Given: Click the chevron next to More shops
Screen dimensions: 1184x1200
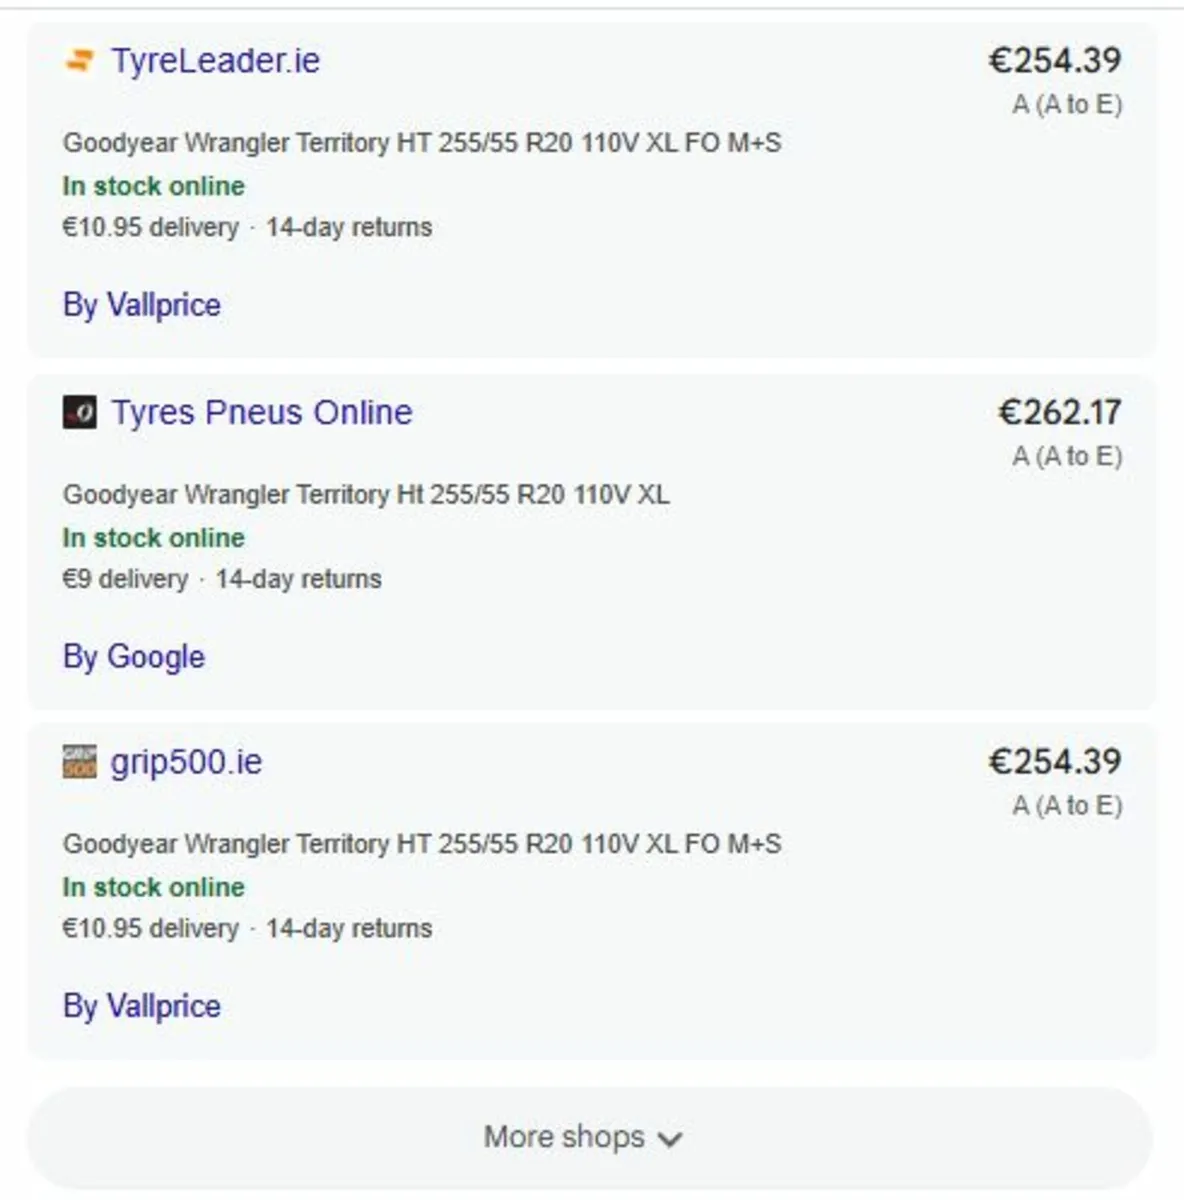Looking at the screenshot, I should (x=671, y=1139).
